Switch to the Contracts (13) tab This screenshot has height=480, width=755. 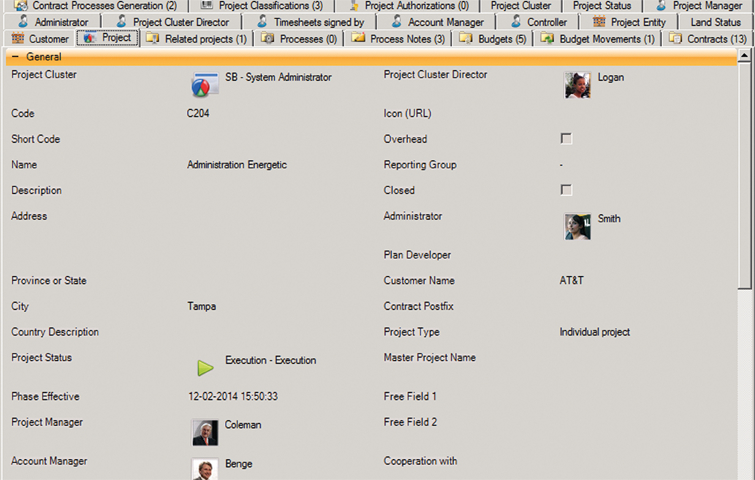[707, 39]
